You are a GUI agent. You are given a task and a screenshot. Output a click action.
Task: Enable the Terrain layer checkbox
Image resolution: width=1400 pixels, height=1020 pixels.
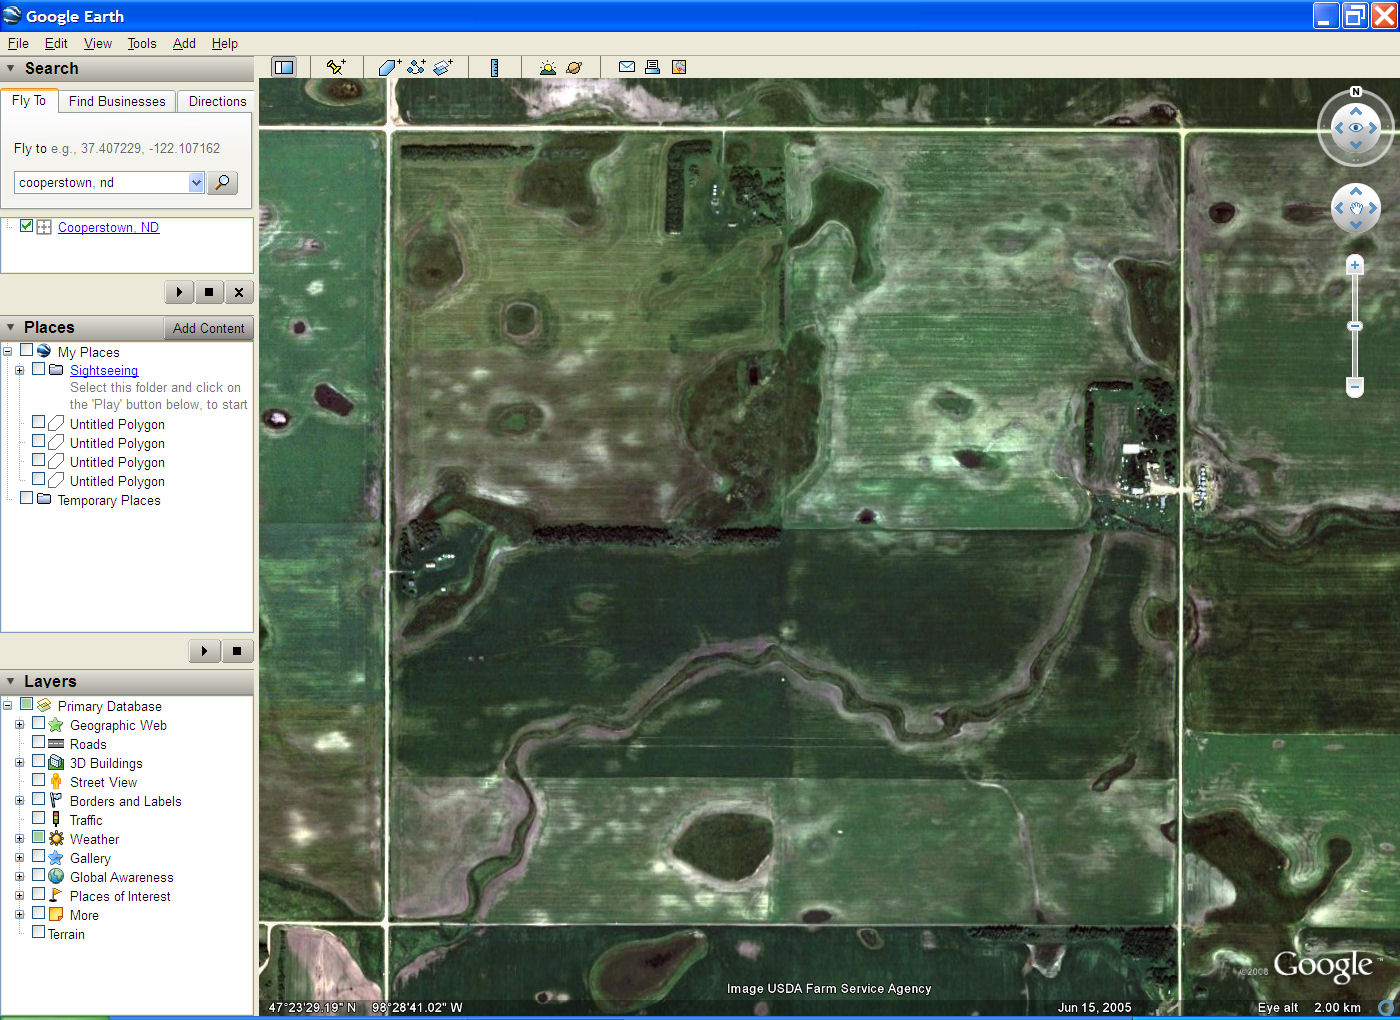point(38,932)
